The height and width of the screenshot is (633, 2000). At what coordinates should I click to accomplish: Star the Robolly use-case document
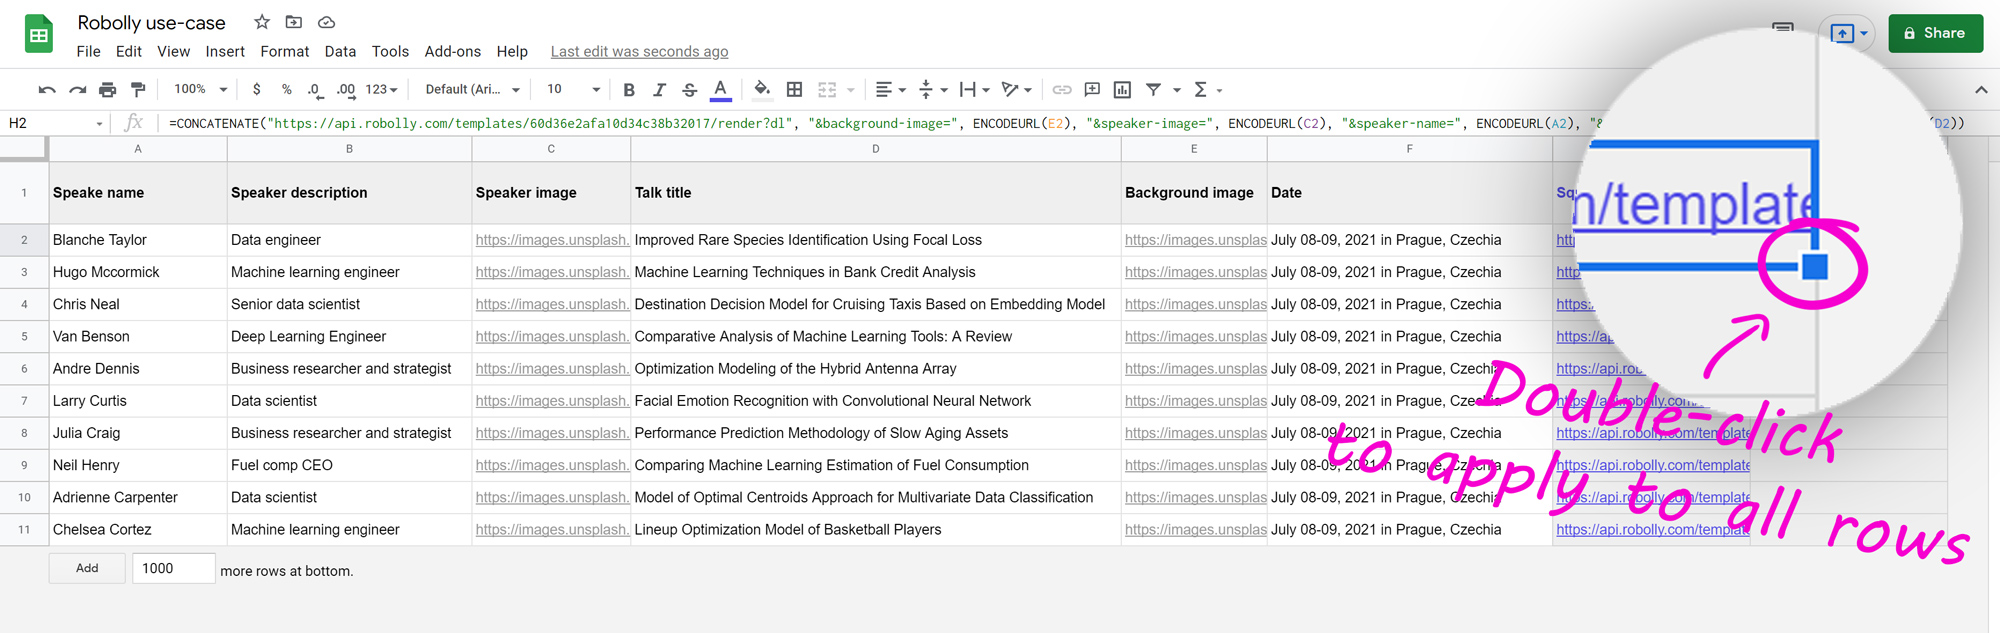(x=262, y=22)
